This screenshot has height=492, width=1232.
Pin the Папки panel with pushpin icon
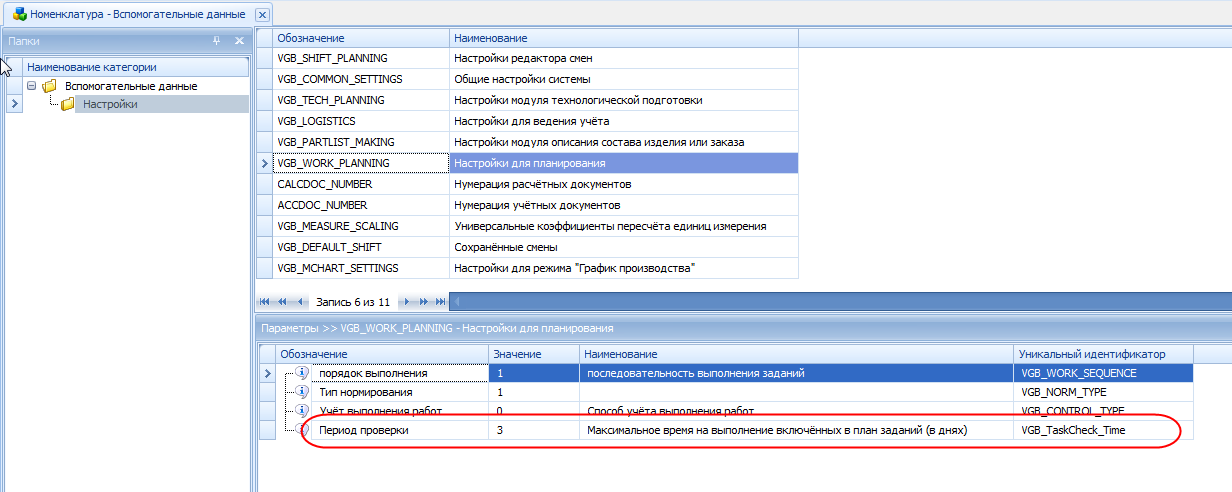click(x=217, y=41)
